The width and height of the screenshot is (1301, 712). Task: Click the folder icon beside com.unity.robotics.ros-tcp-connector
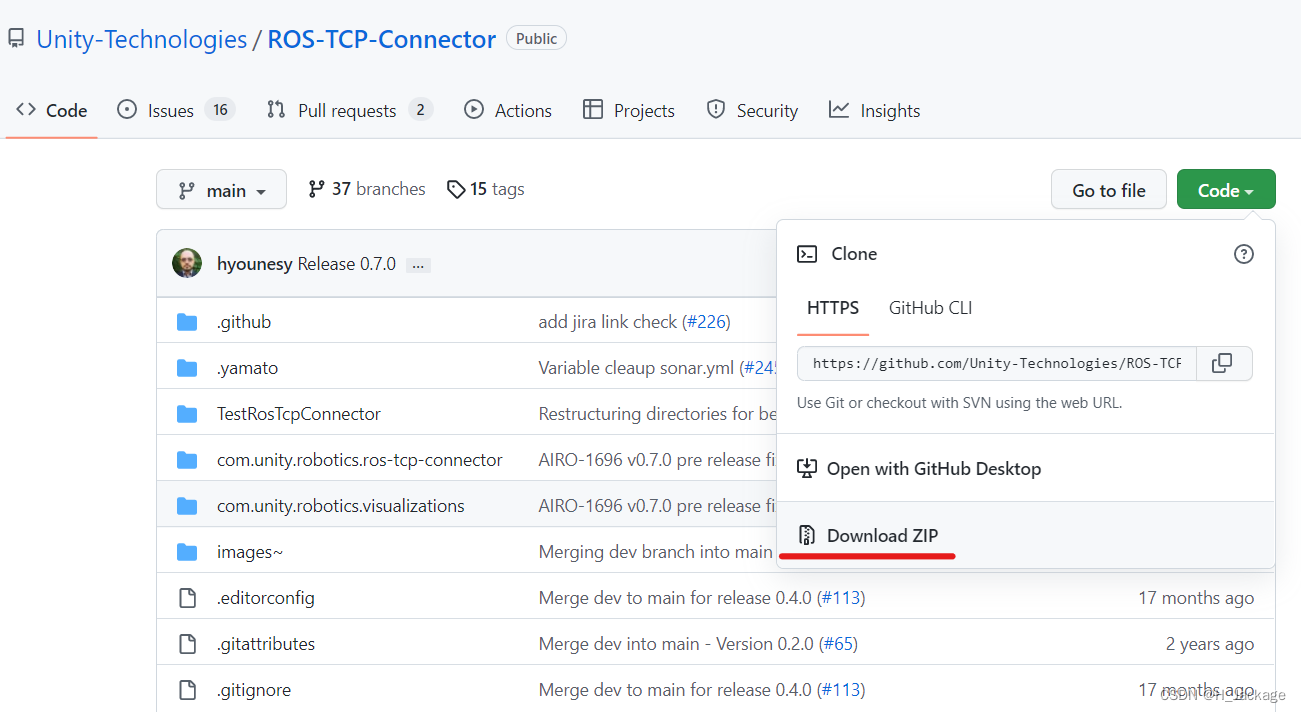pyautogui.click(x=187, y=460)
